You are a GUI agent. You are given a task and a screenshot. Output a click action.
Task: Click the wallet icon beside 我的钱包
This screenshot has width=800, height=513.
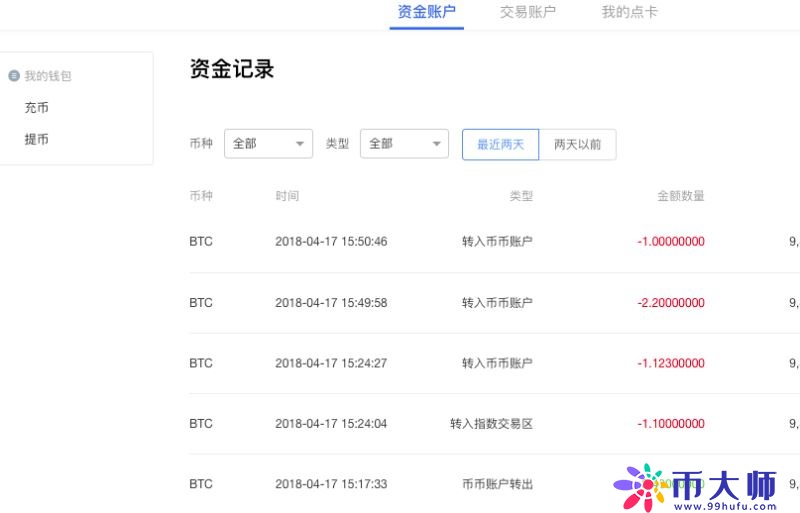click(14, 76)
